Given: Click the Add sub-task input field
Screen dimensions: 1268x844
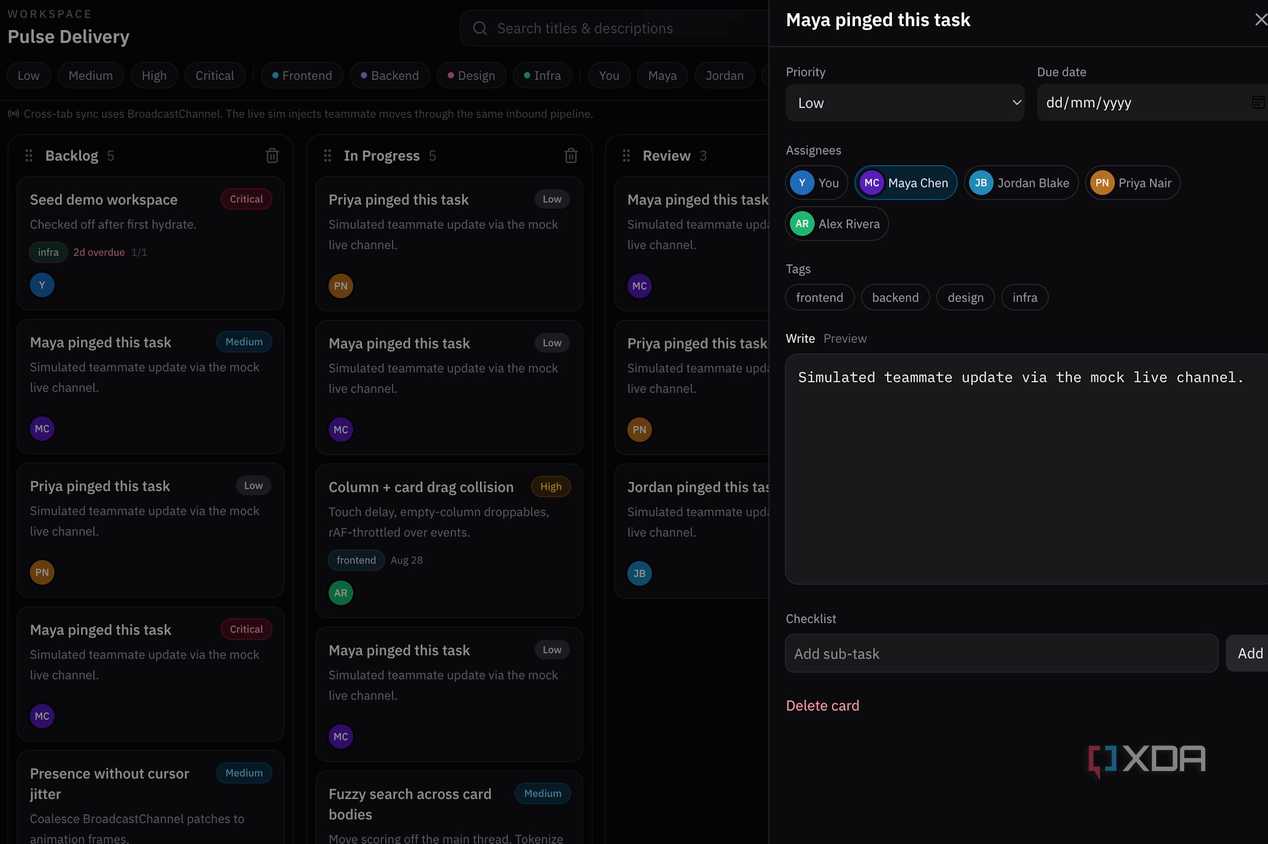Looking at the screenshot, I should point(1002,653).
